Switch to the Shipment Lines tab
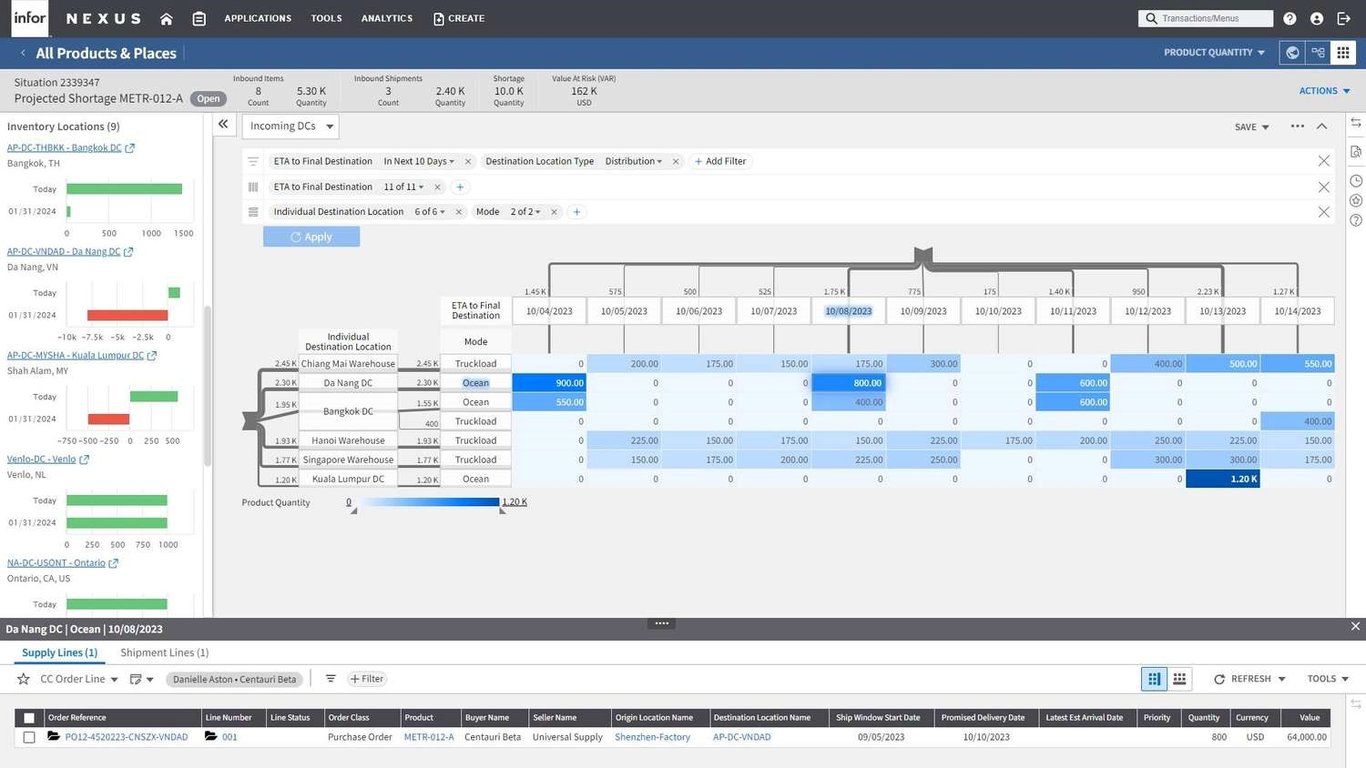This screenshot has width=1366, height=768. [x=163, y=652]
